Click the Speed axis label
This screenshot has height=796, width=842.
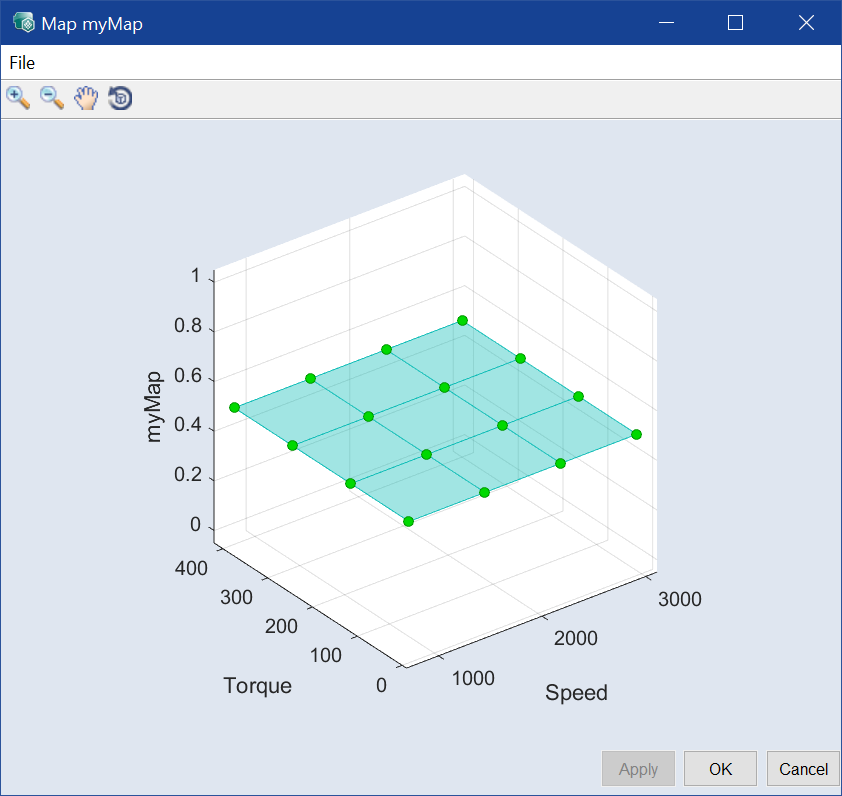pos(576,693)
